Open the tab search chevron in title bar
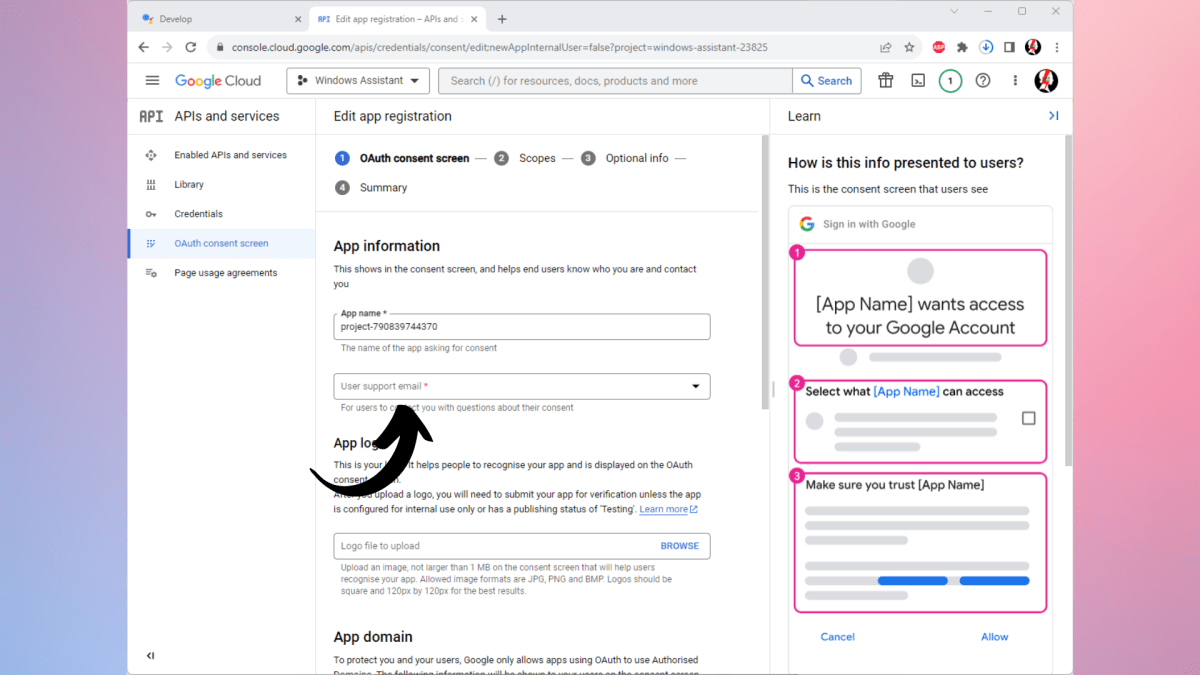This screenshot has height=675, width=1200. point(954,11)
